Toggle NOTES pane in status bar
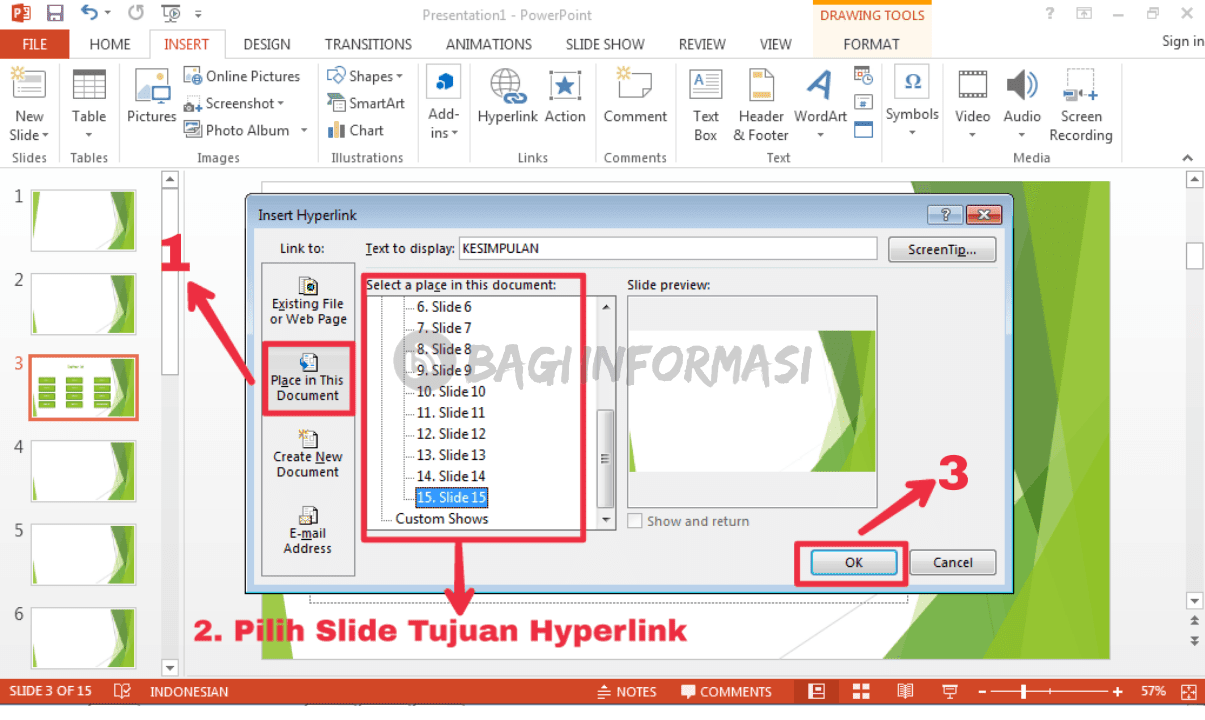The image size is (1205, 720). pyautogui.click(x=627, y=691)
